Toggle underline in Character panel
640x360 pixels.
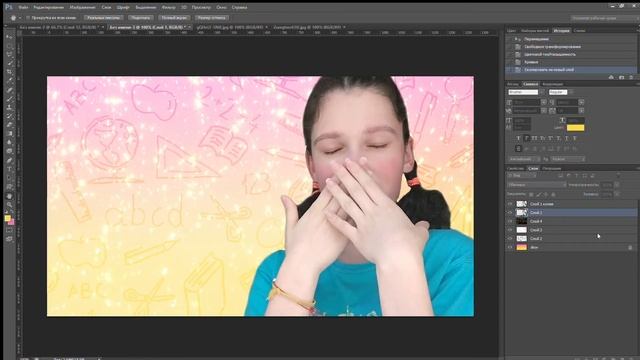[x=567, y=138]
